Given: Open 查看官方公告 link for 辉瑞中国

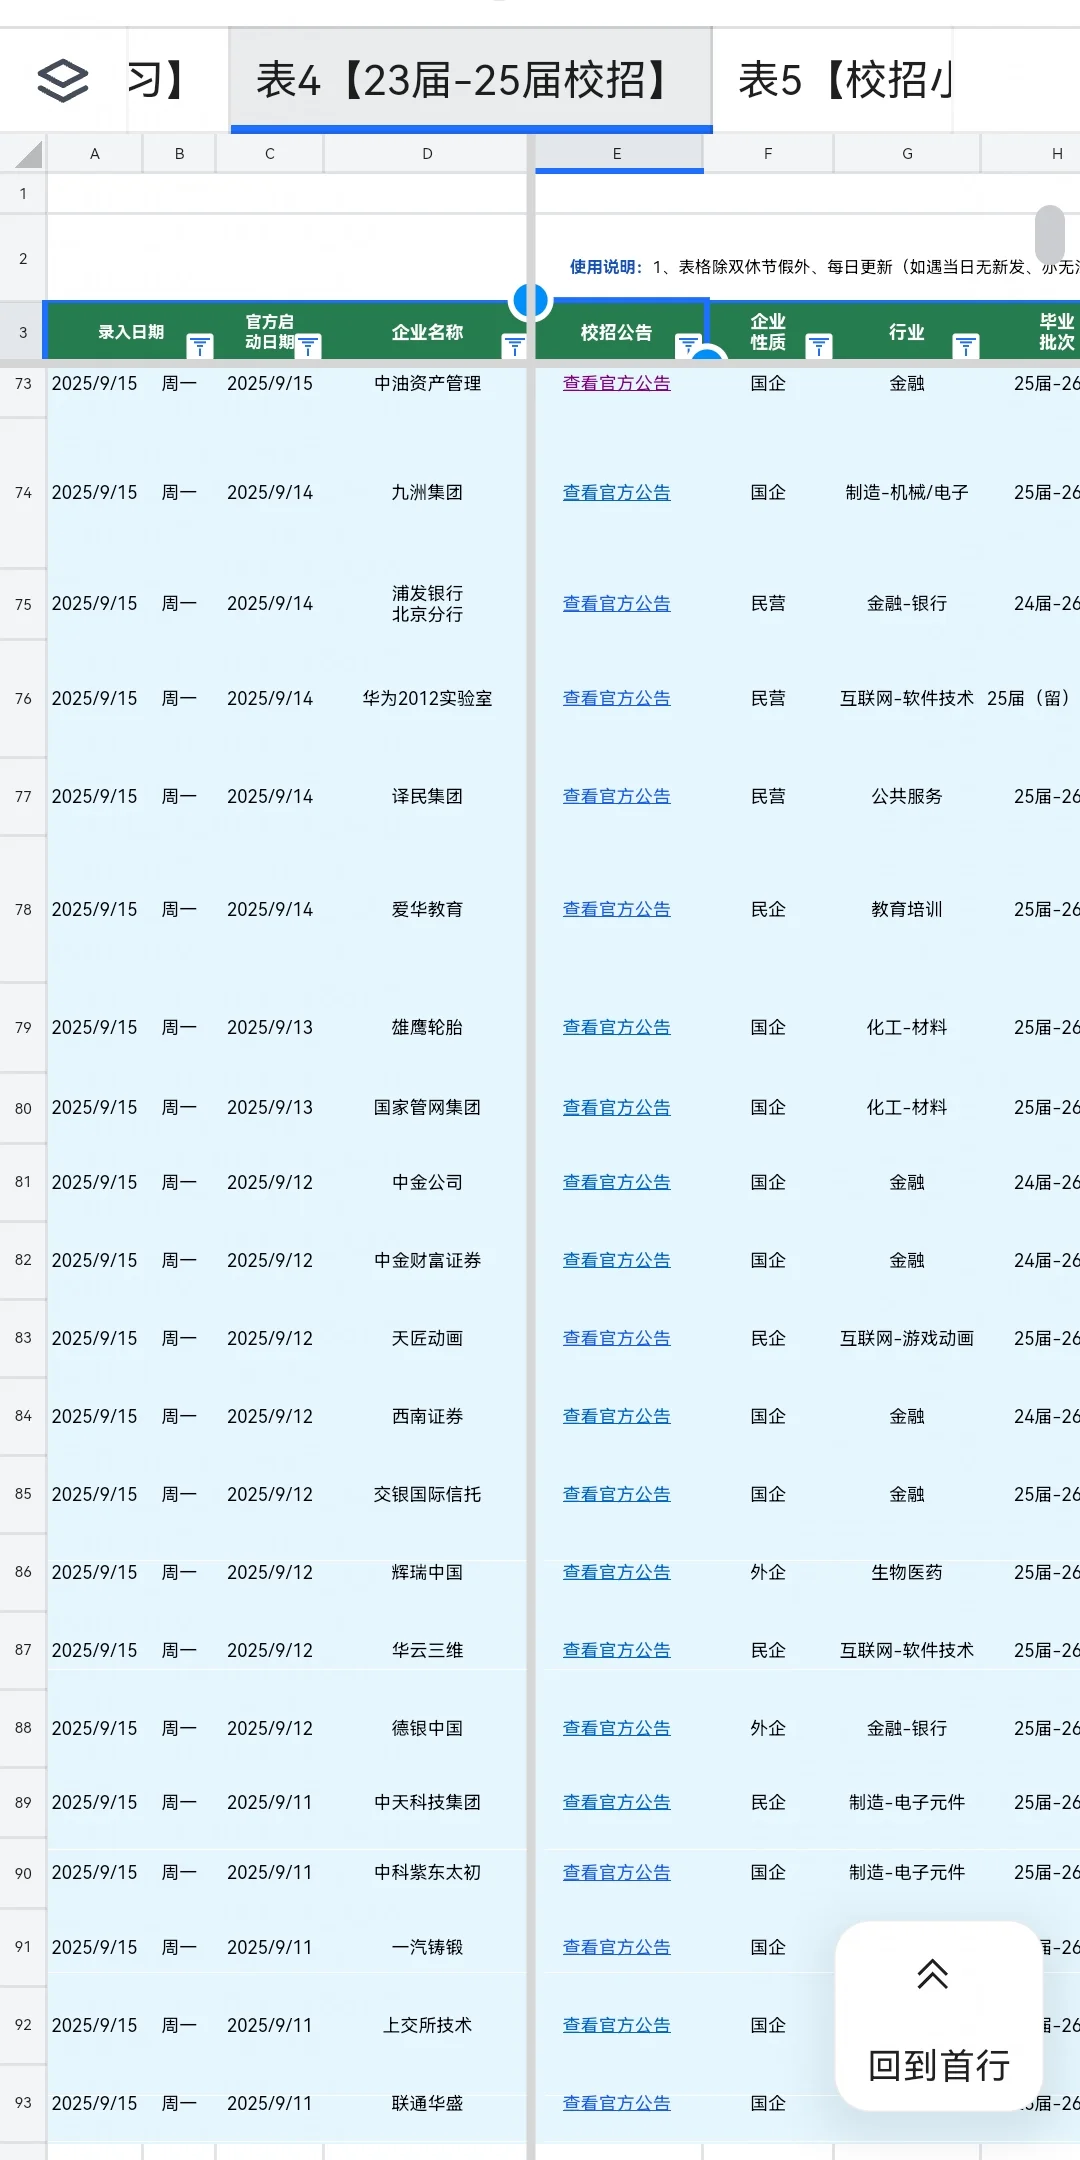Looking at the screenshot, I should [x=617, y=1572].
